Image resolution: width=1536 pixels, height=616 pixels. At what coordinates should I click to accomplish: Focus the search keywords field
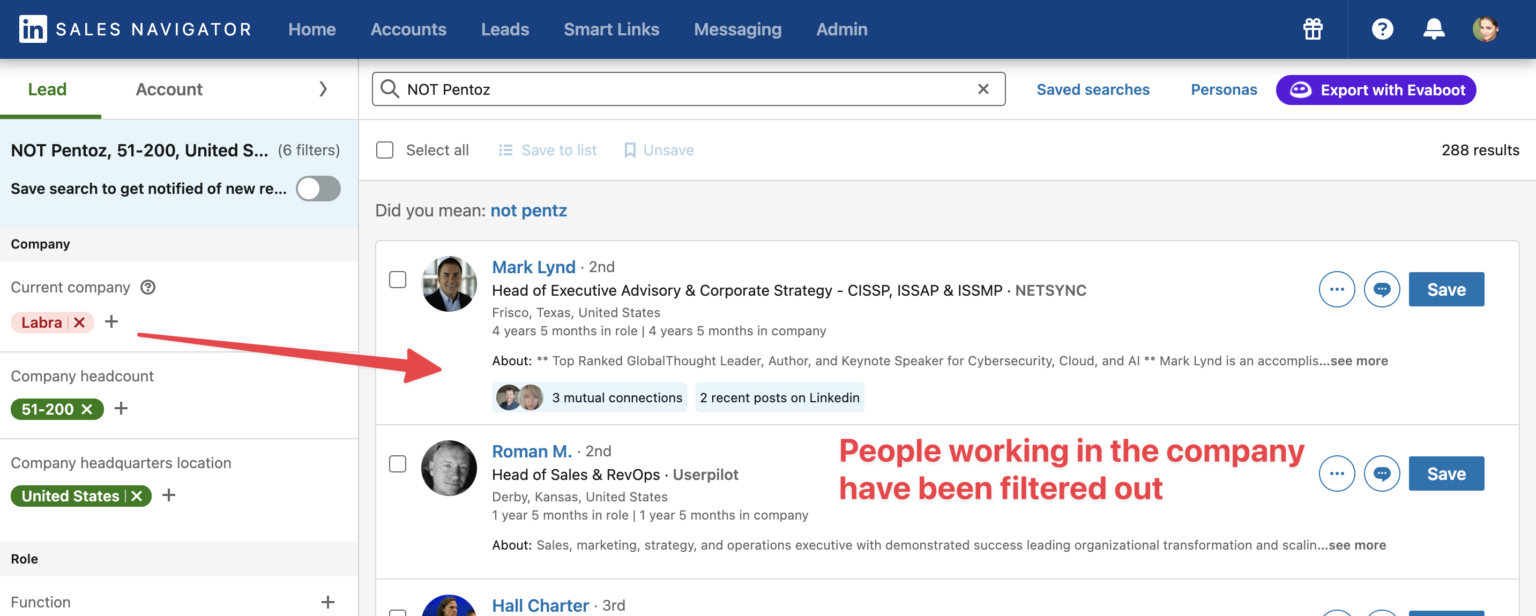[688, 89]
